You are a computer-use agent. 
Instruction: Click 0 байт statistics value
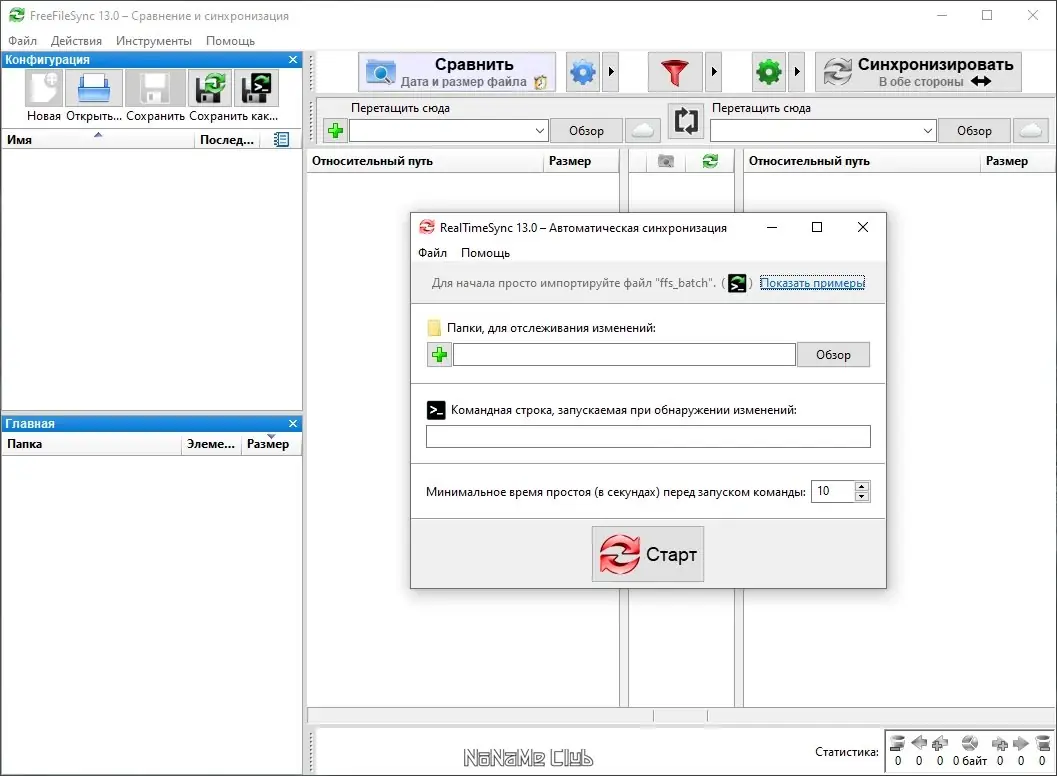coord(969,760)
